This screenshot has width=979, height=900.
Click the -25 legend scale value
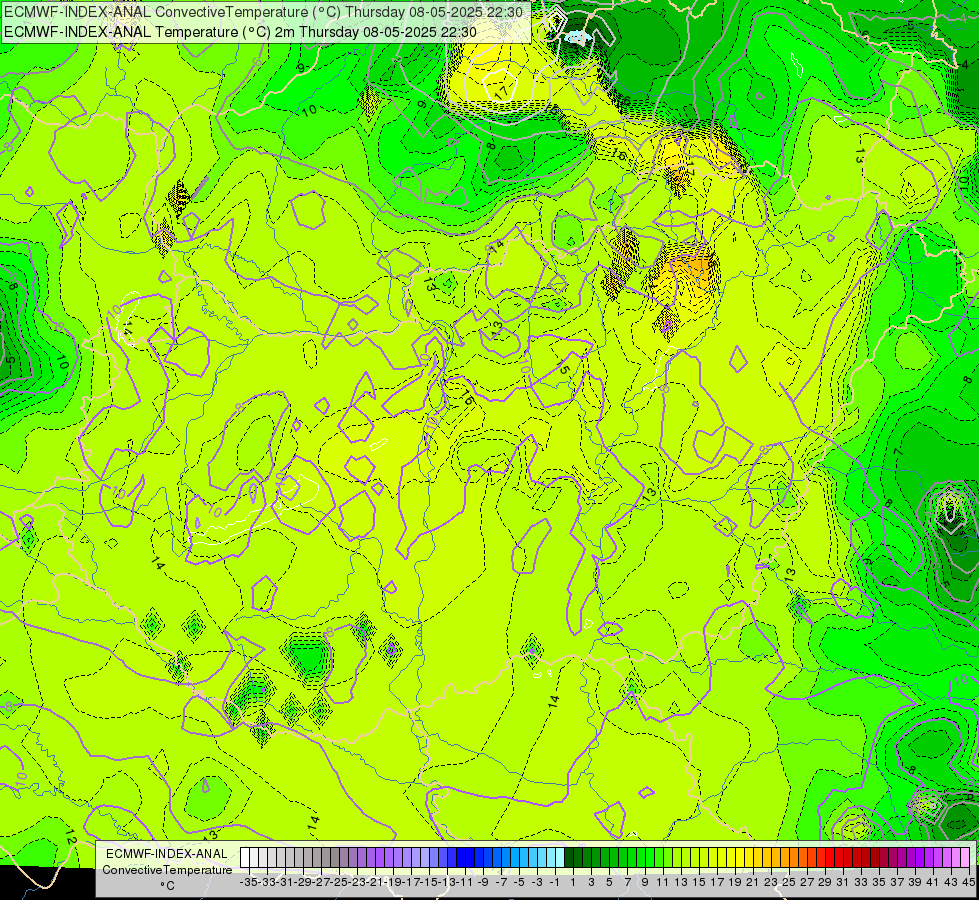point(339,883)
